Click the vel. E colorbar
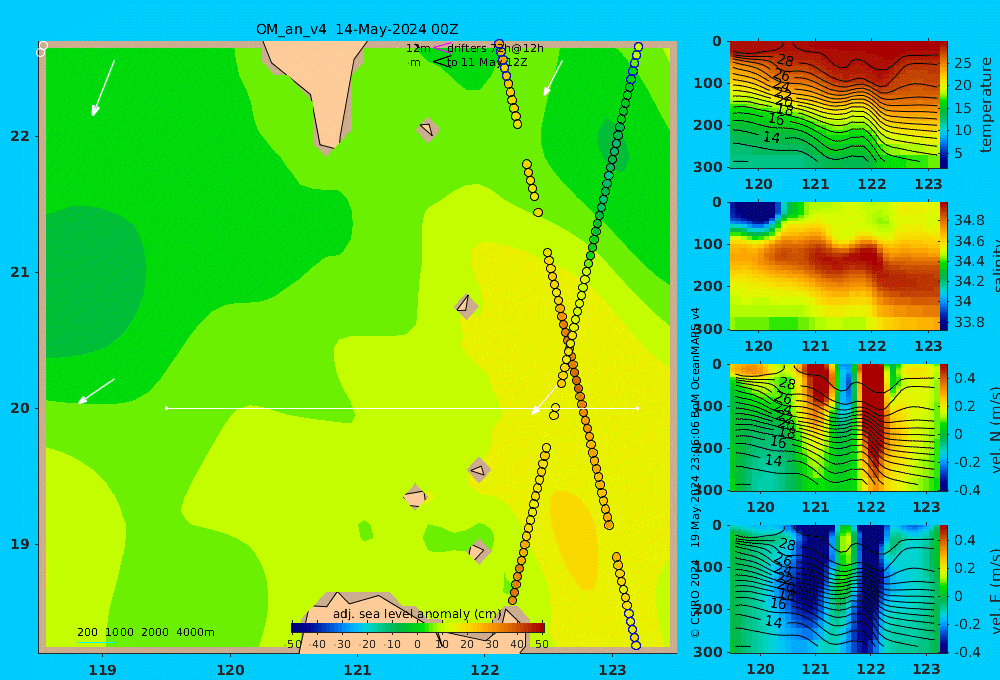The image size is (1000, 680). click(944, 589)
